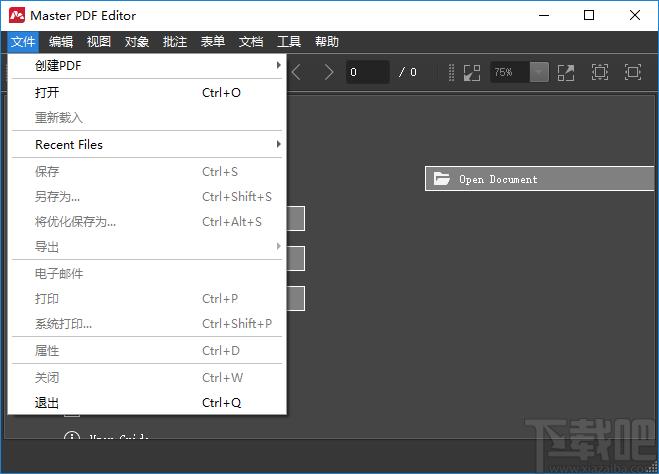Open the 帮助 menu
Screen dimensions: 659x474
pyautogui.click(x=327, y=42)
